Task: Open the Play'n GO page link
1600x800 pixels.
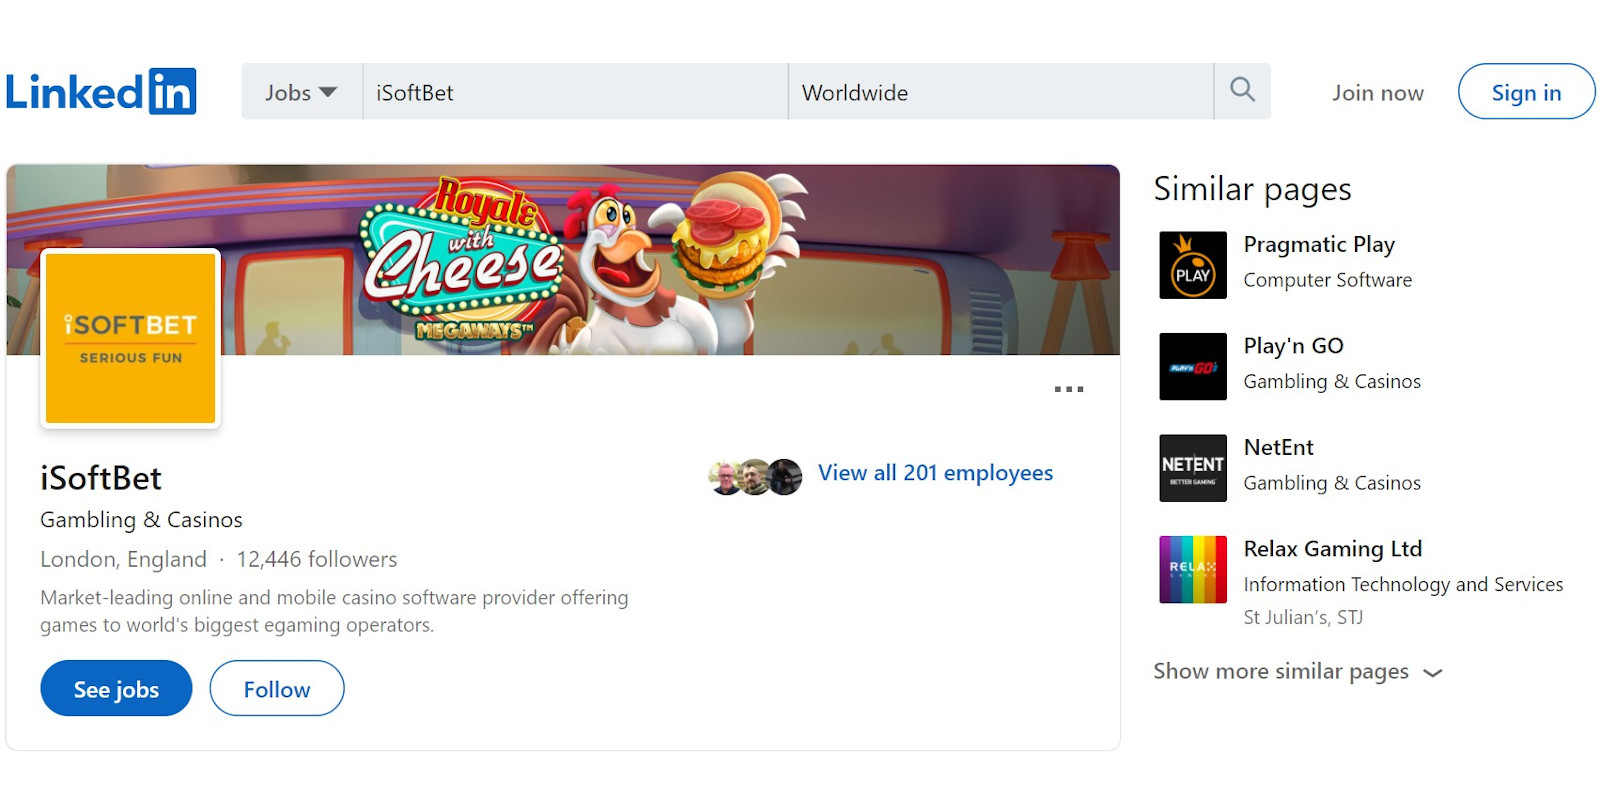Action: 1293,346
